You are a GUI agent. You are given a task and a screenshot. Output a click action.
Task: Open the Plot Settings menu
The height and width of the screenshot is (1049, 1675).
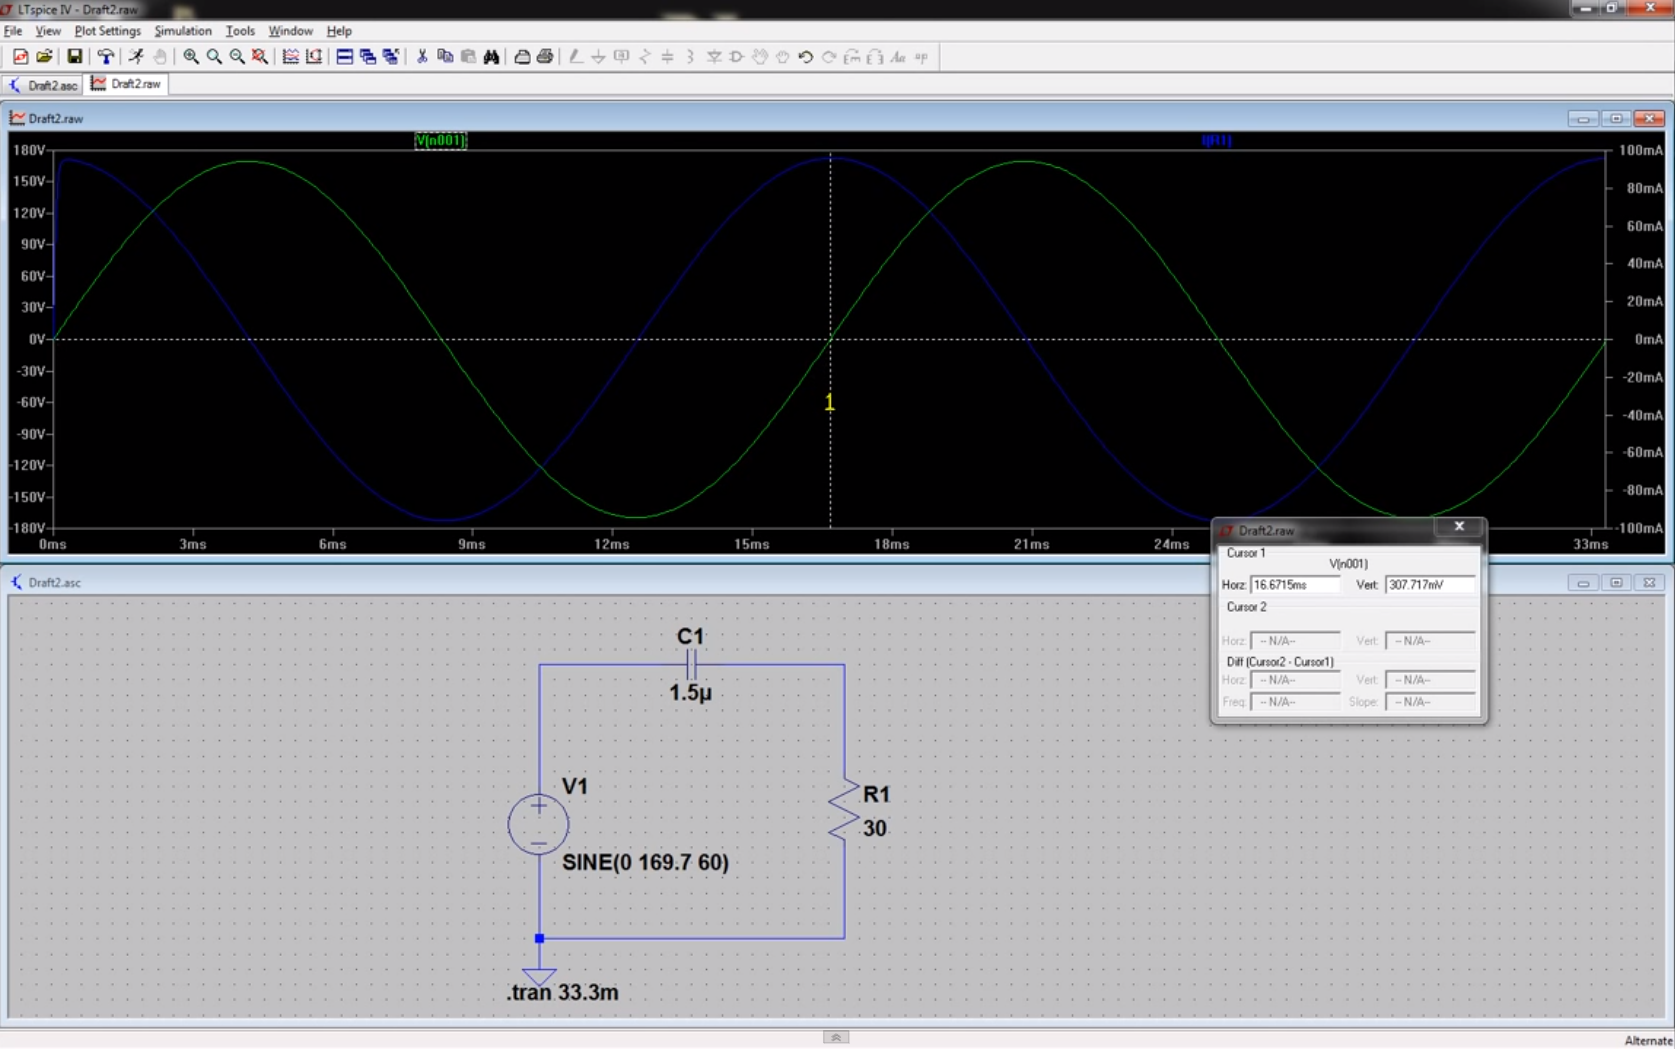(x=107, y=31)
